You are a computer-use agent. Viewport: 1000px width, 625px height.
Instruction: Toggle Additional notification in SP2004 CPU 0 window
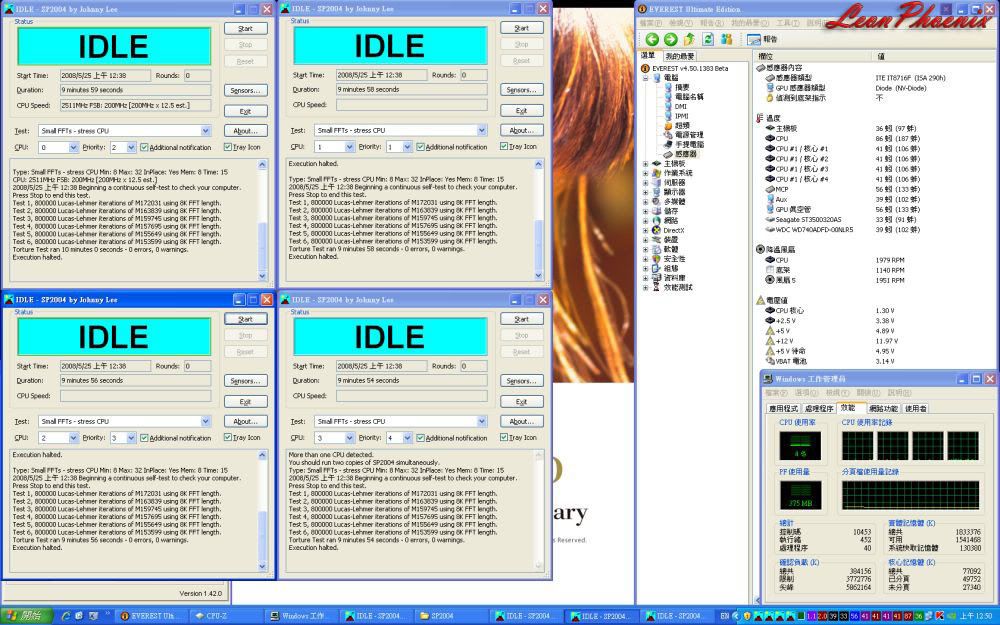coord(144,147)
